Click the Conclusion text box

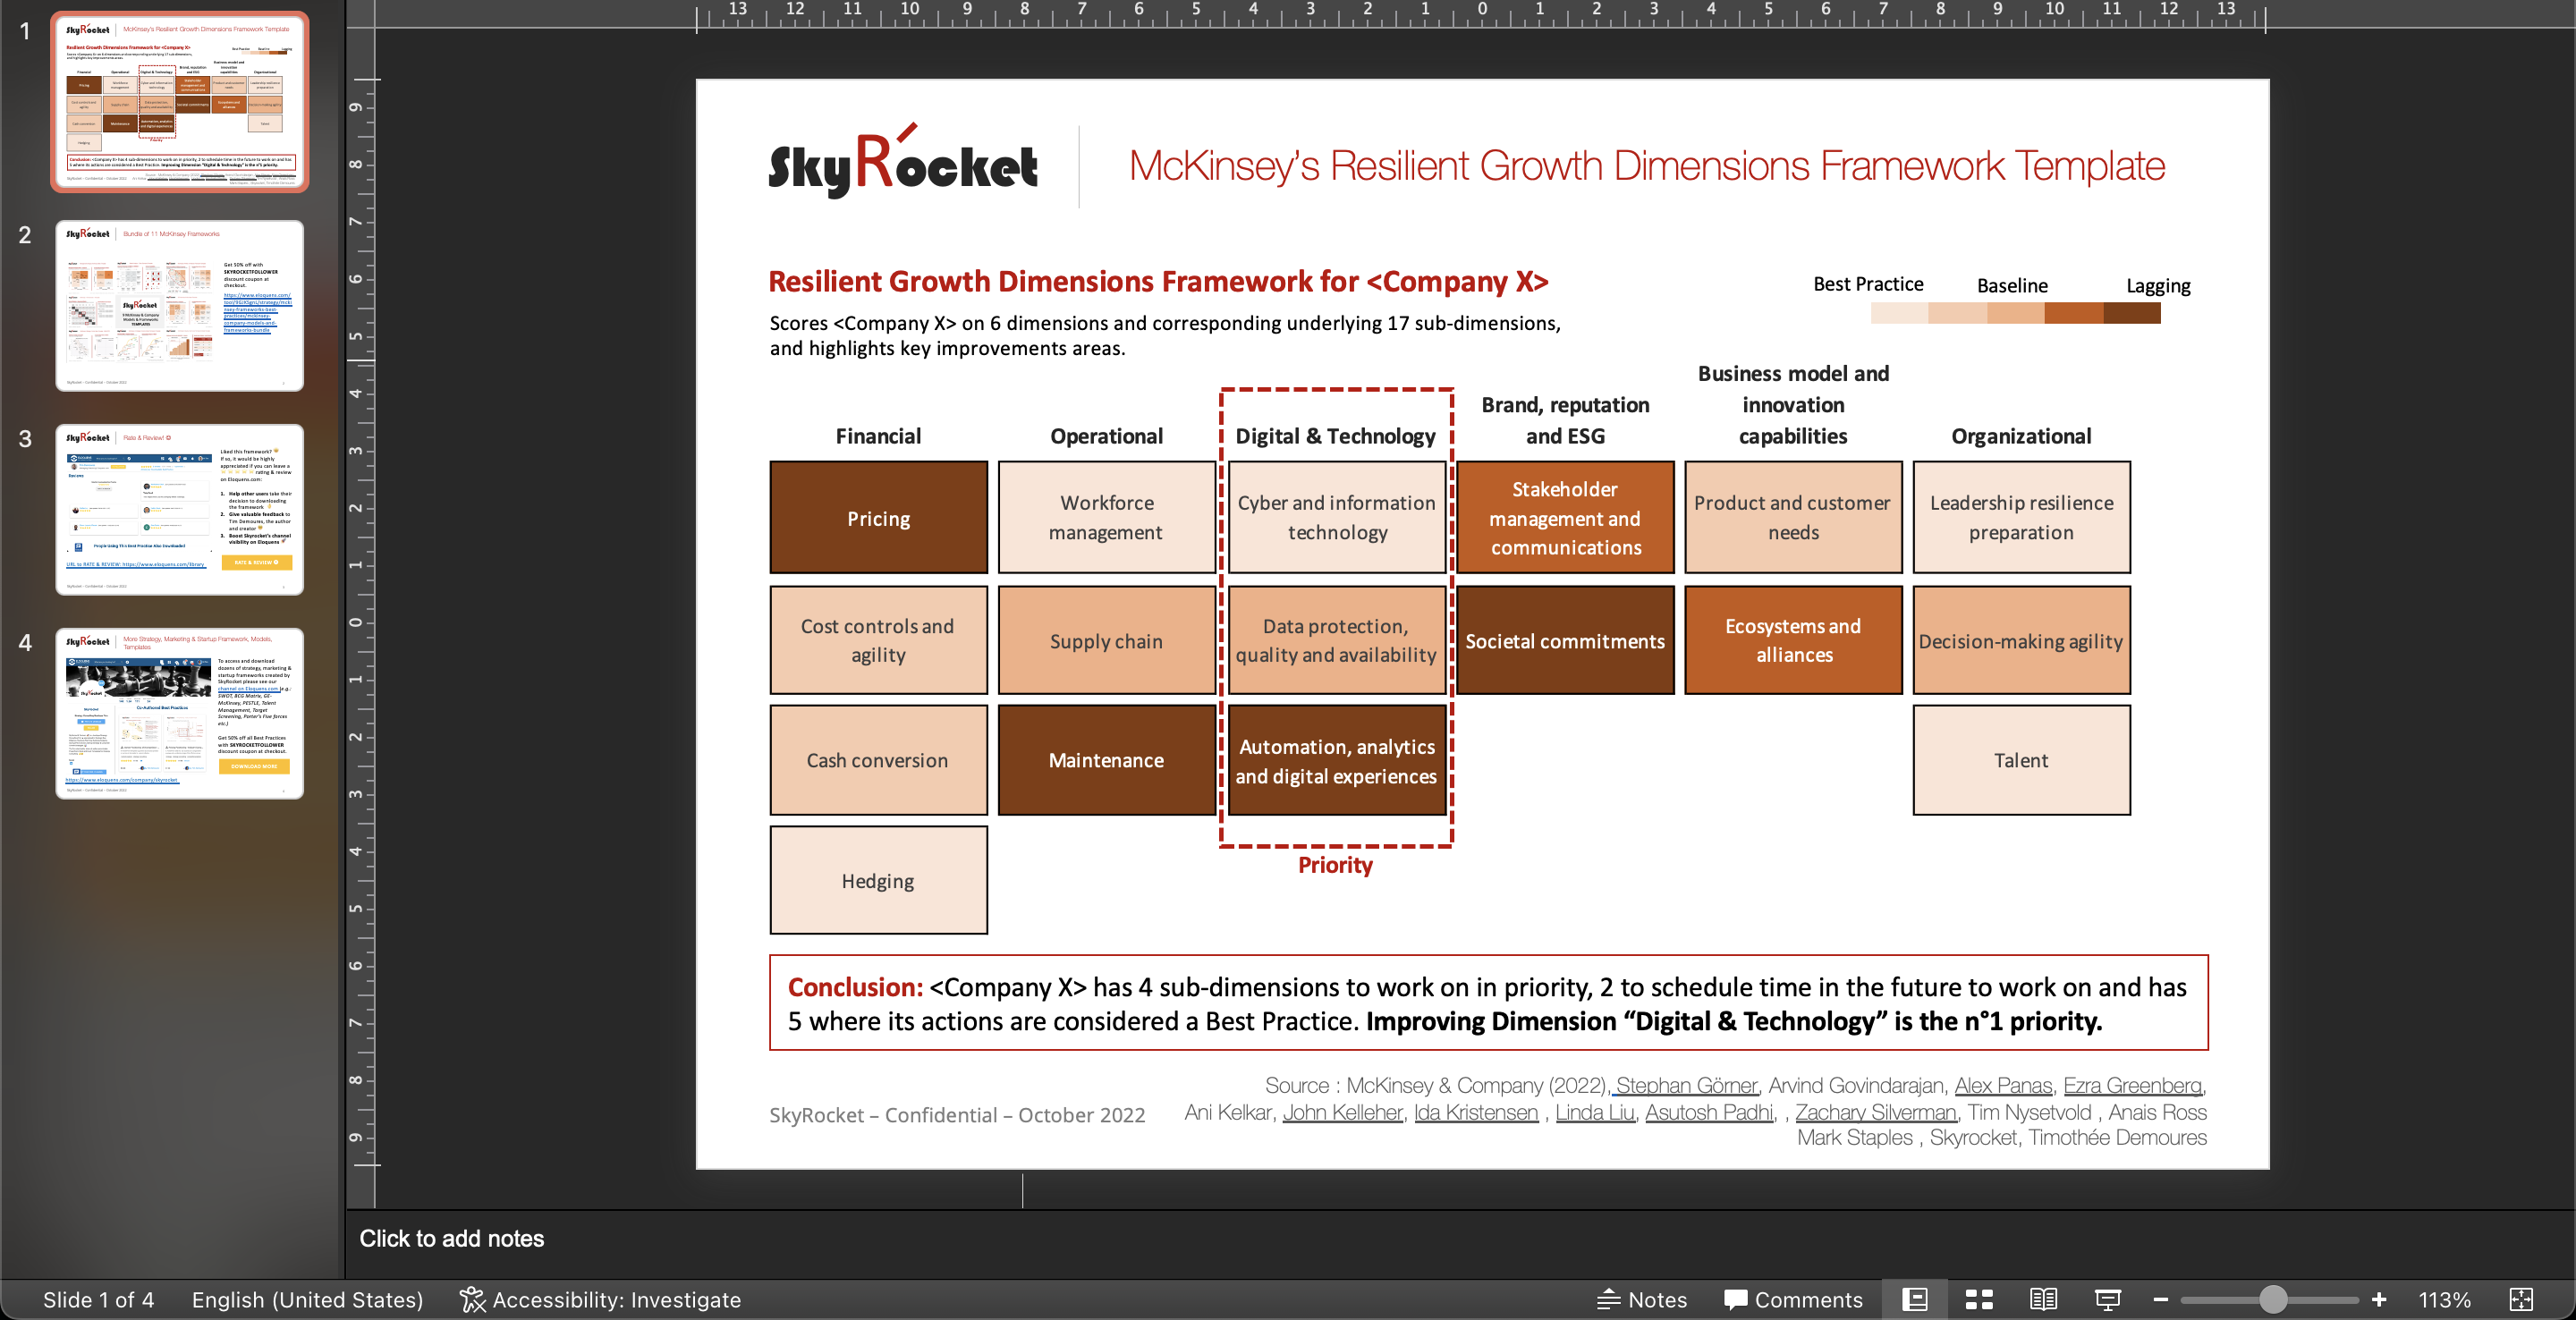point(1488,1003)
